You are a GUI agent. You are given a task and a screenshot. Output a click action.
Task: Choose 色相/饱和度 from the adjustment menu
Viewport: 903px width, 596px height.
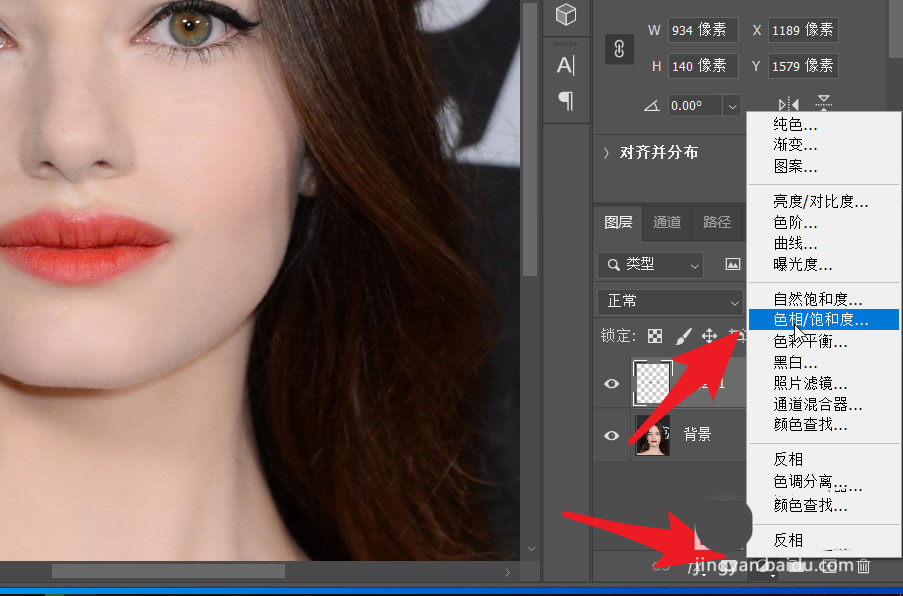[821, 320]
